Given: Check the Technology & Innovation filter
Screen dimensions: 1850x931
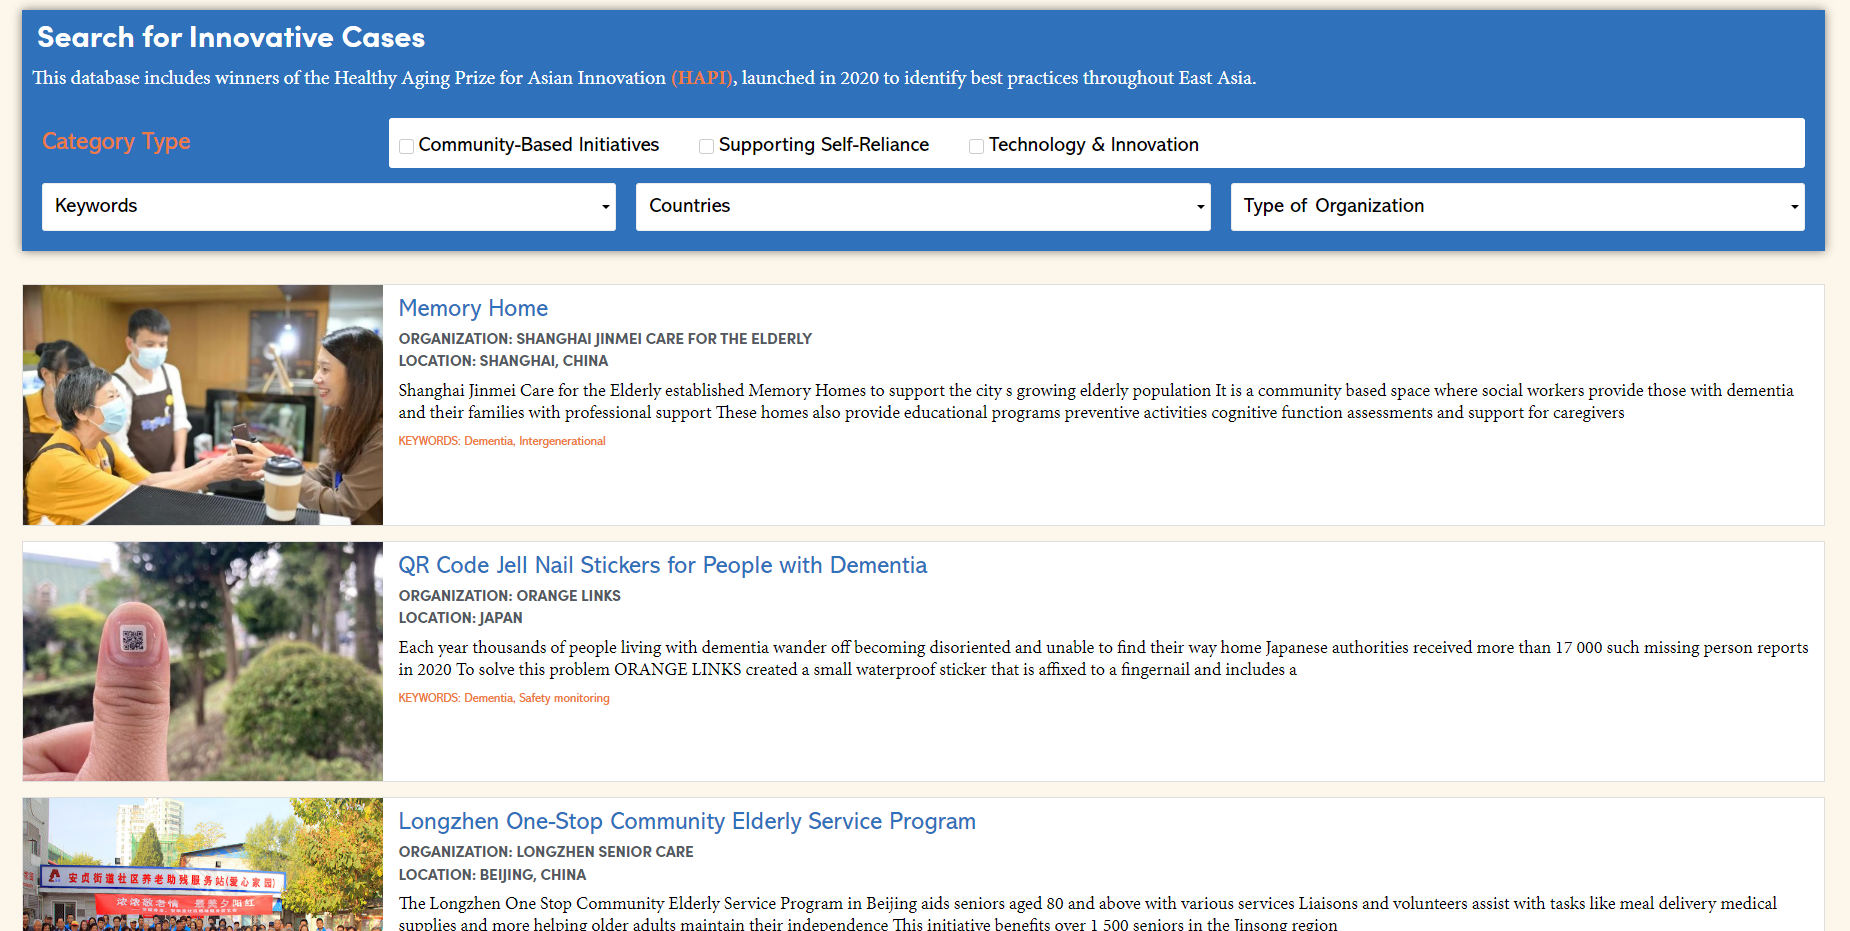Looking at the screenshot, I should point(977,146).
